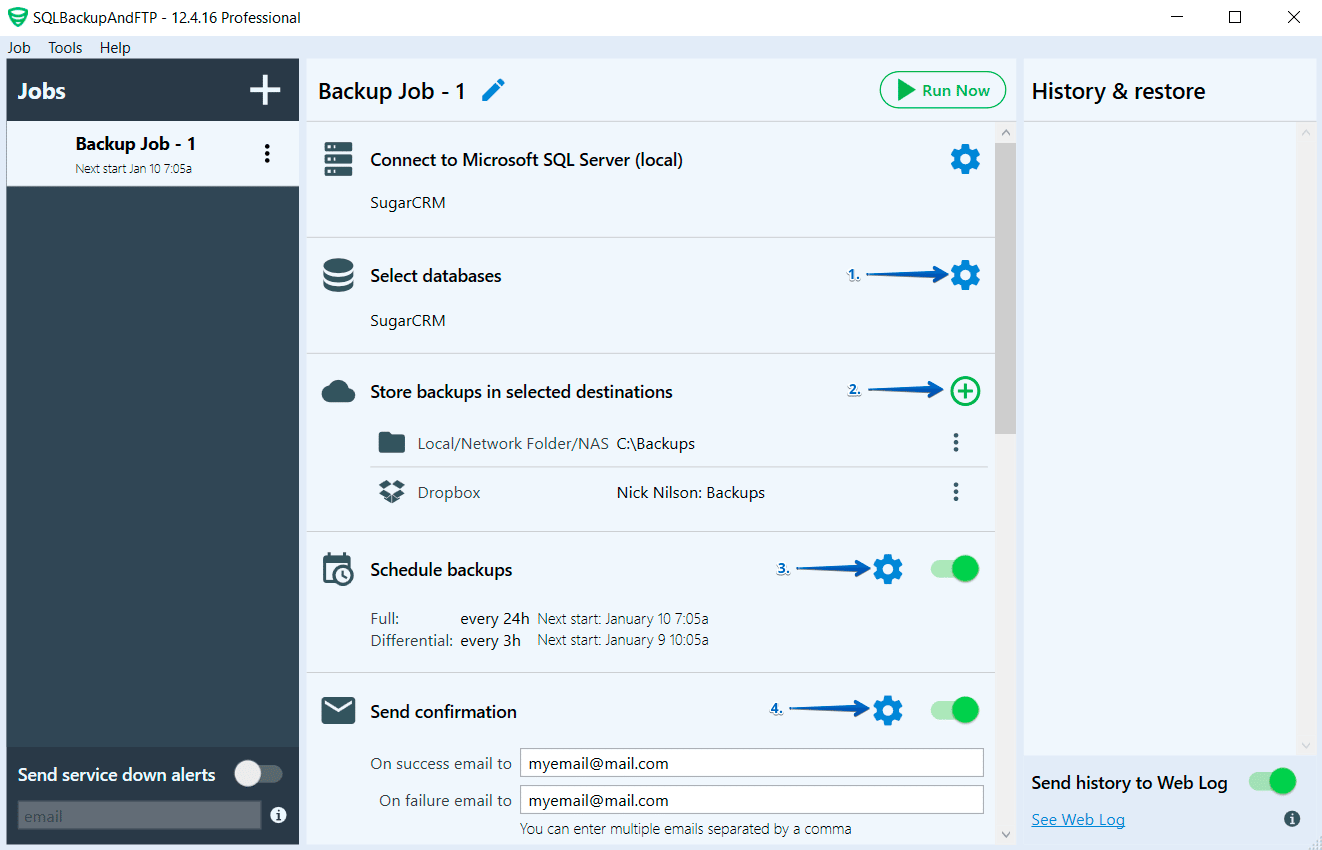Click the service down alerts email field
The width and height of the screenshot is (1322, 850).
tap(140, 816)
